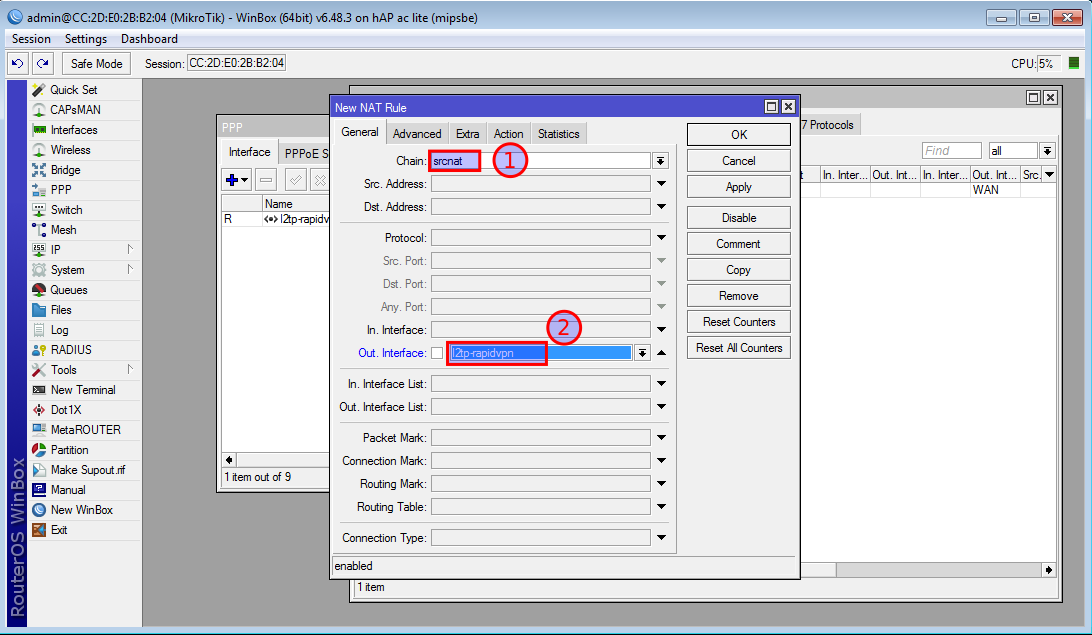Click the Disable button
The height and width of the screenshot is (635, 1092).
(739, 218)
